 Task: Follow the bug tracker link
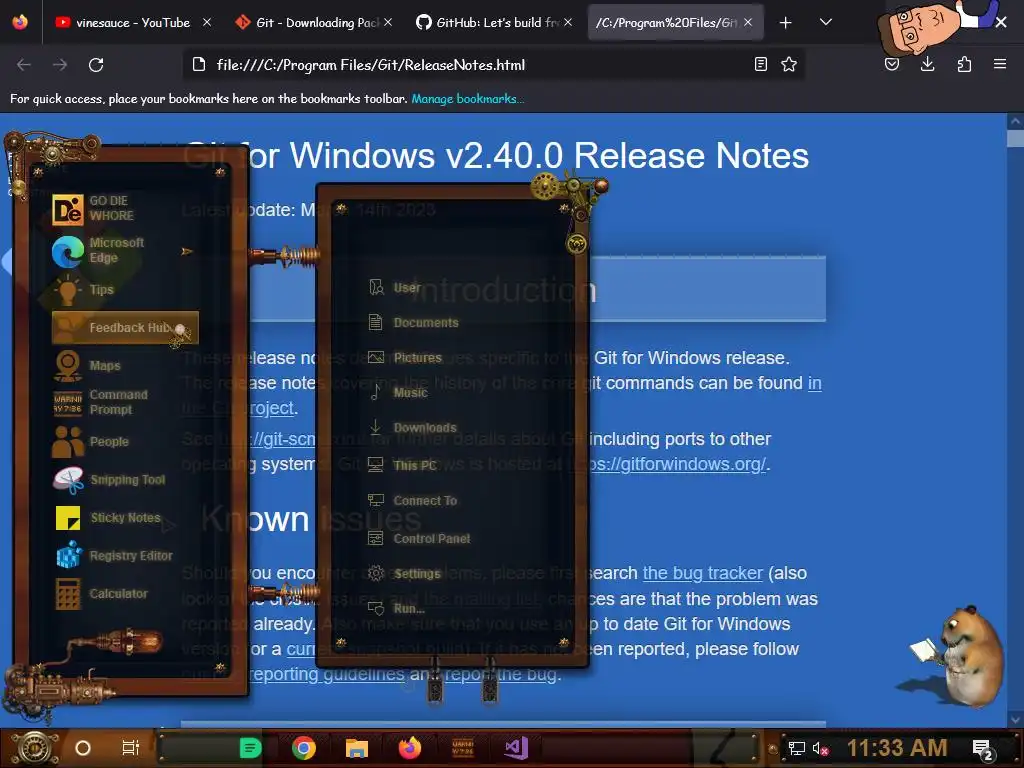point(703,573)
